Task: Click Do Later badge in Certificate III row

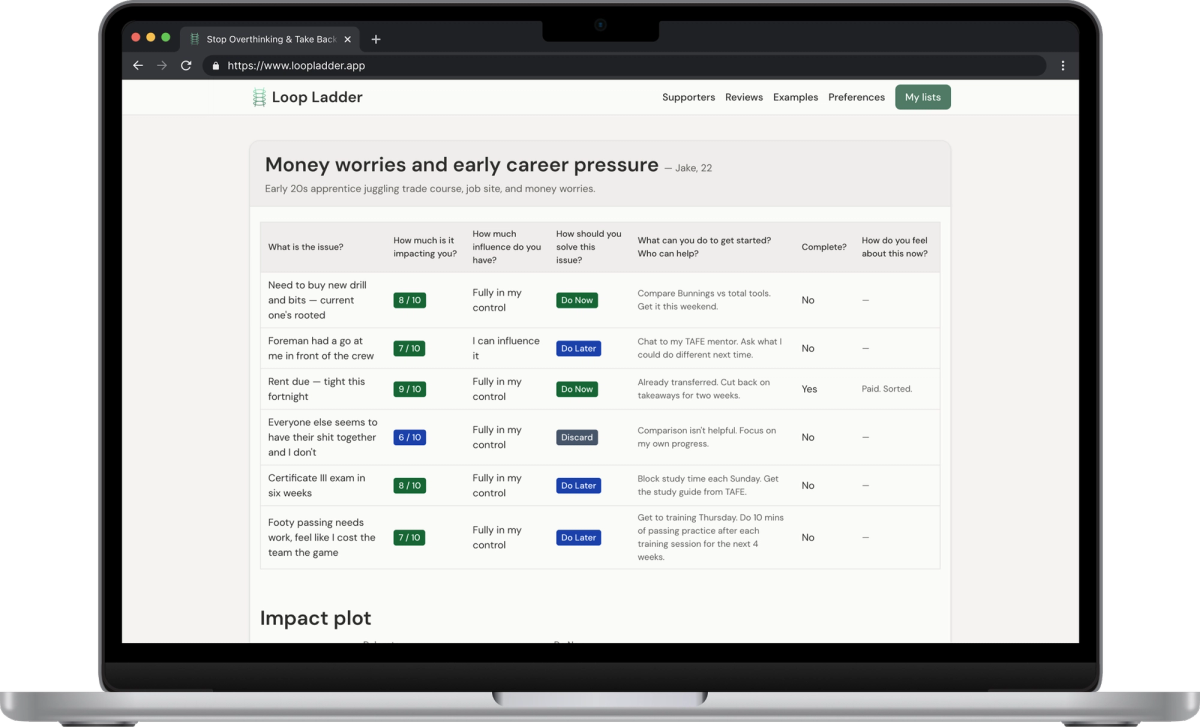Action: pos(578,485)
